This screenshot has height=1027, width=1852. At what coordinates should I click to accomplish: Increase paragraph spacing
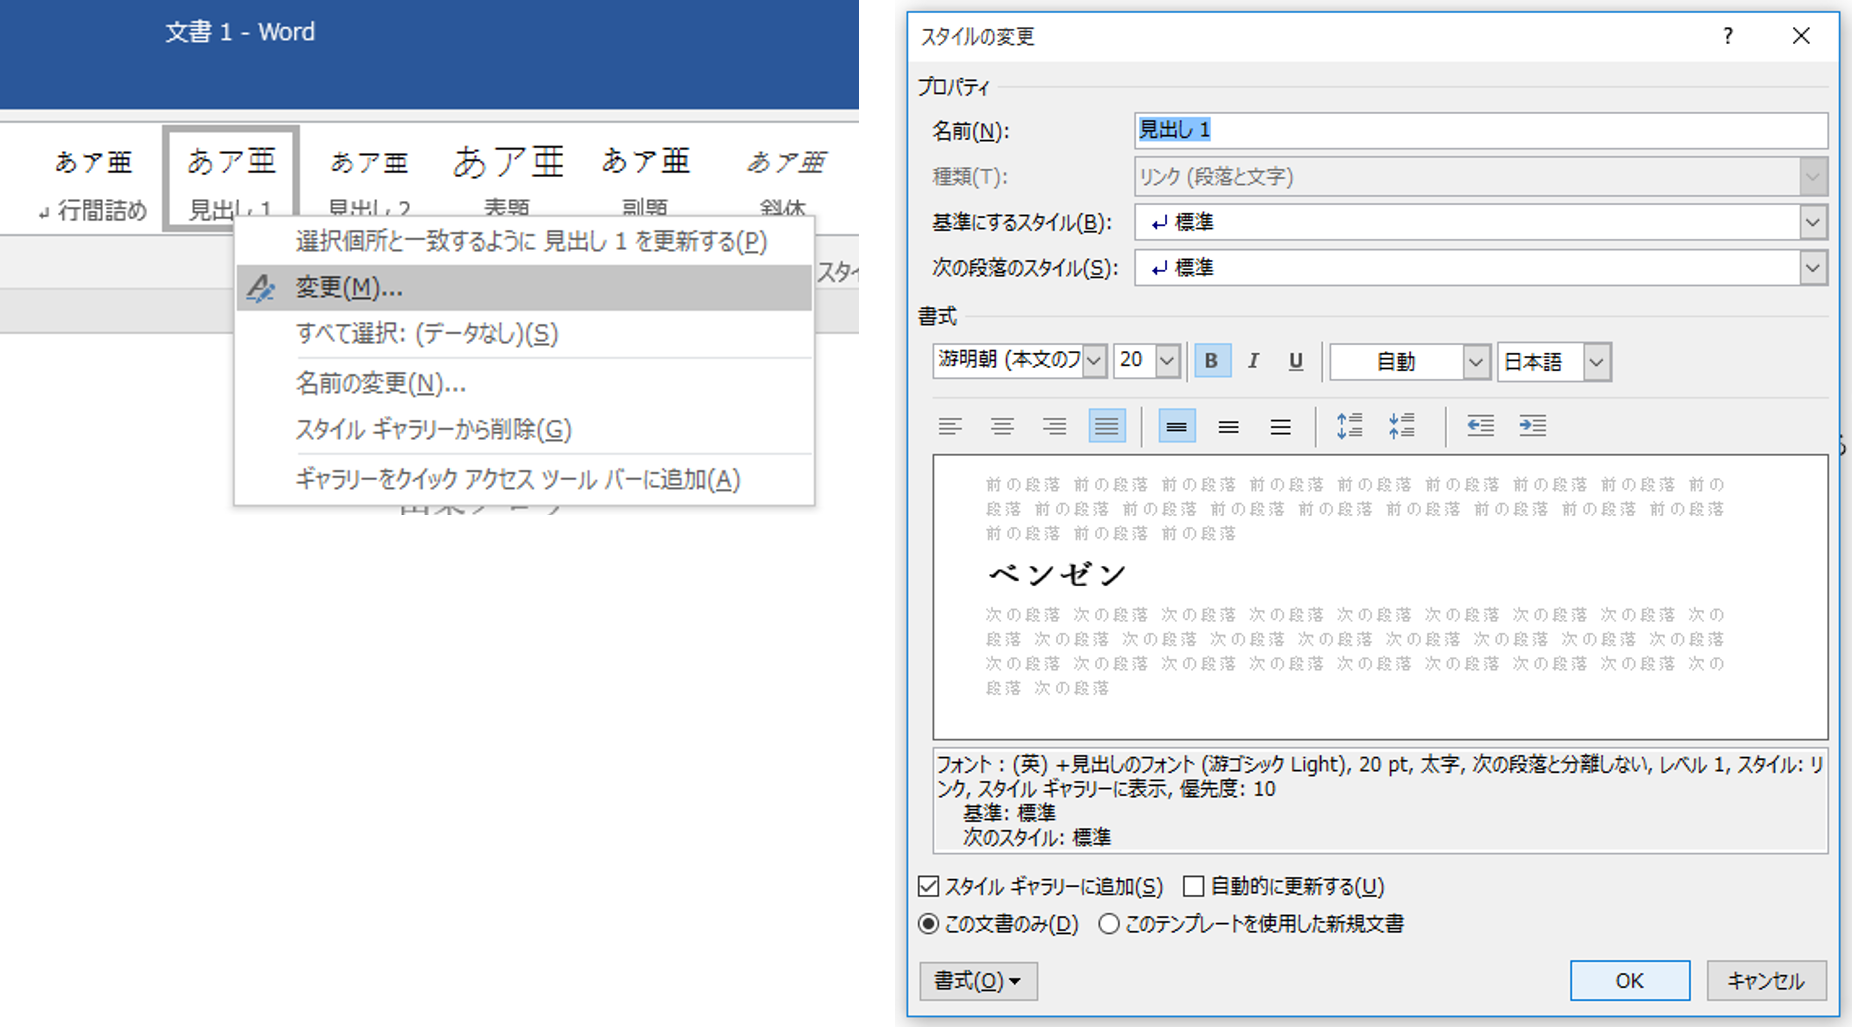pyautogui.click(x=1349, y=426)
